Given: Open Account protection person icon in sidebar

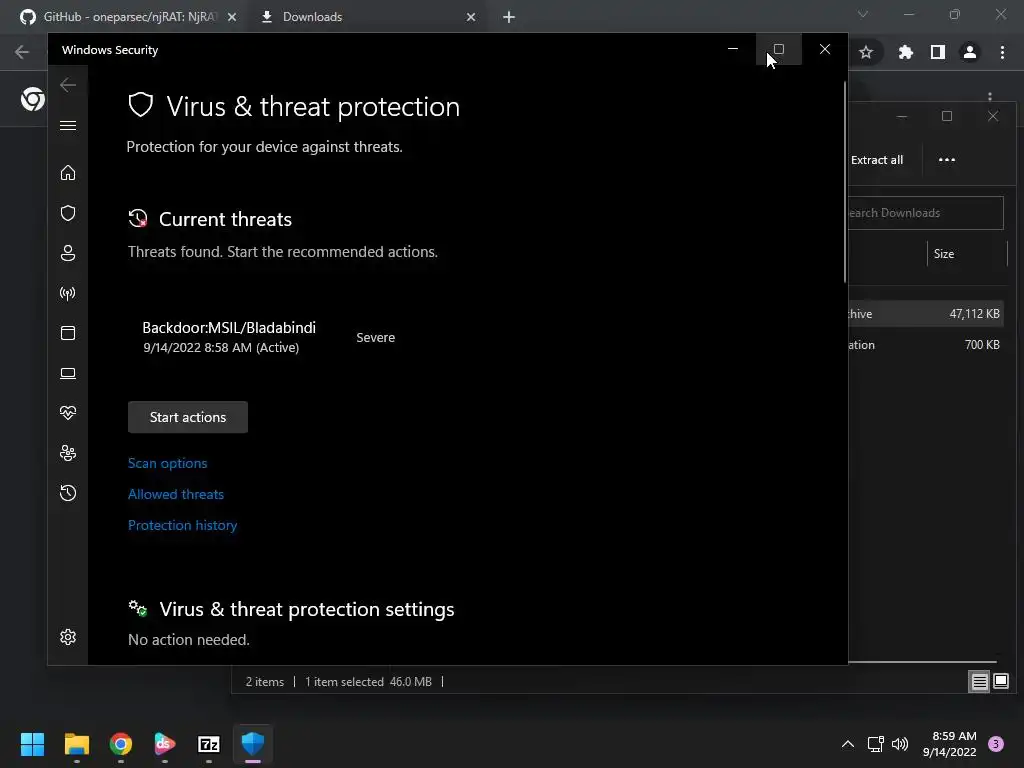Looking at the screenshot, I should click(68, 253).
